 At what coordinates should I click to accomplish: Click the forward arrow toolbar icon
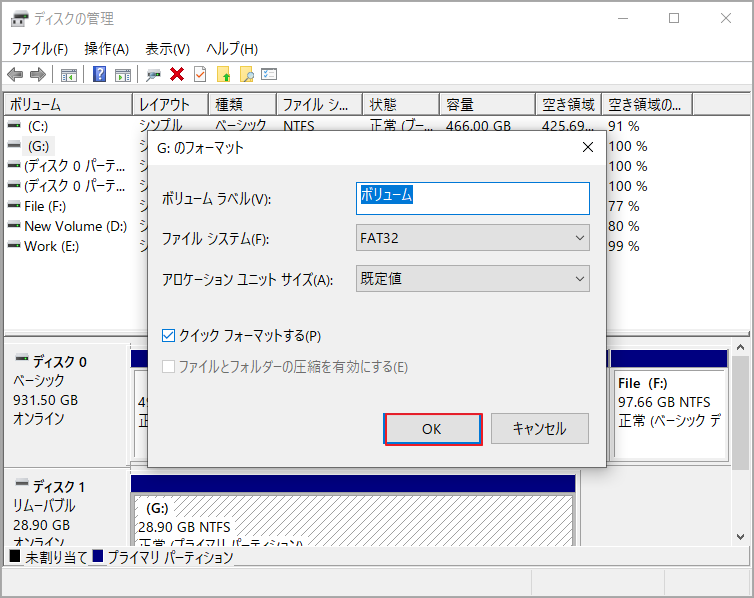(37, 74)
